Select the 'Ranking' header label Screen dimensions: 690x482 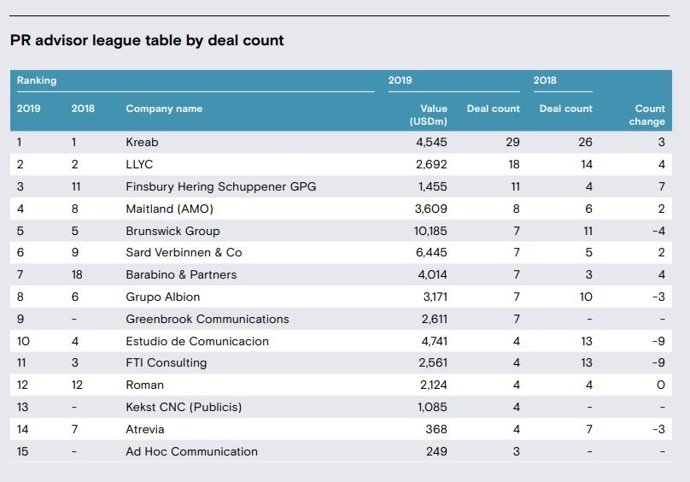point(37,81)
